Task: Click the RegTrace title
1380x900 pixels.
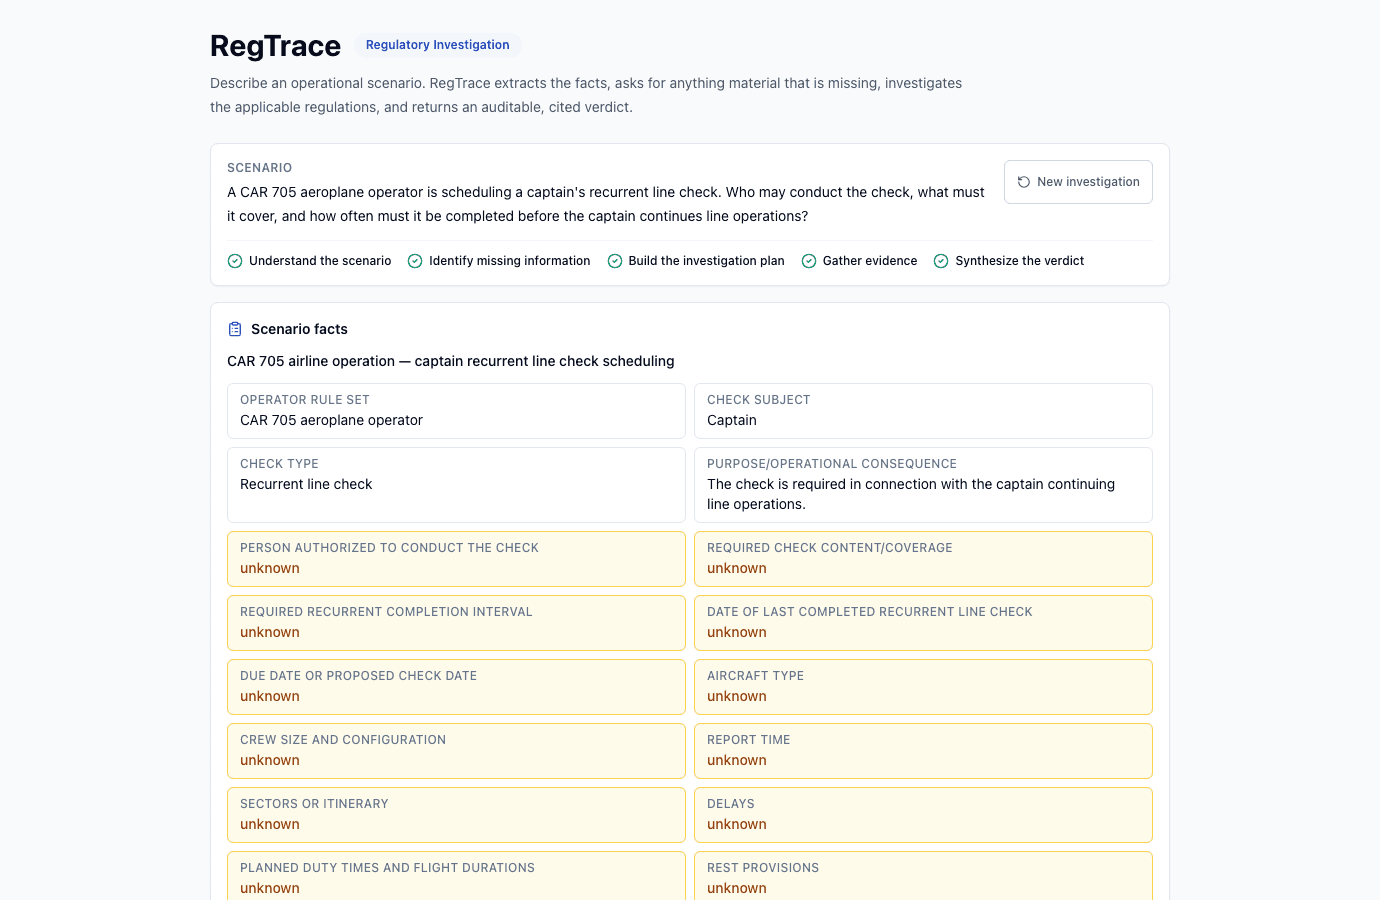Action: coord(275,46)
